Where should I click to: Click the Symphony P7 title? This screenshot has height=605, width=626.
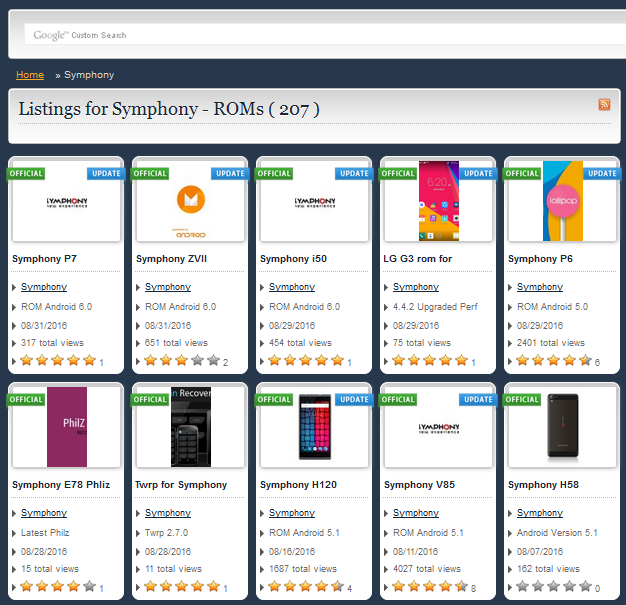[44, 259]
